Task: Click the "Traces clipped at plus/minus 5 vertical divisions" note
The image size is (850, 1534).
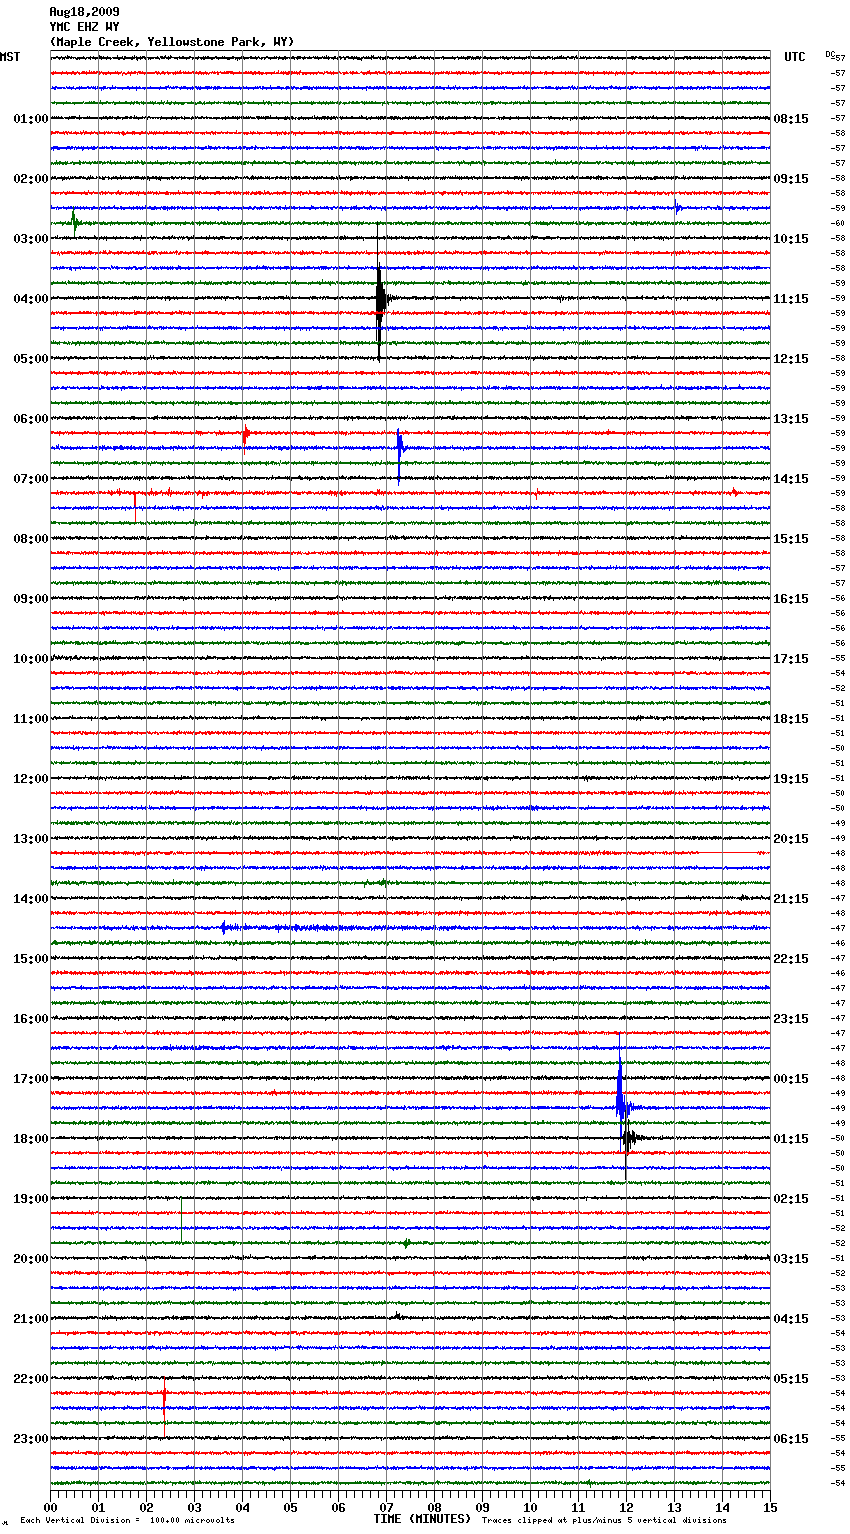Action: tap(604, 1520)
